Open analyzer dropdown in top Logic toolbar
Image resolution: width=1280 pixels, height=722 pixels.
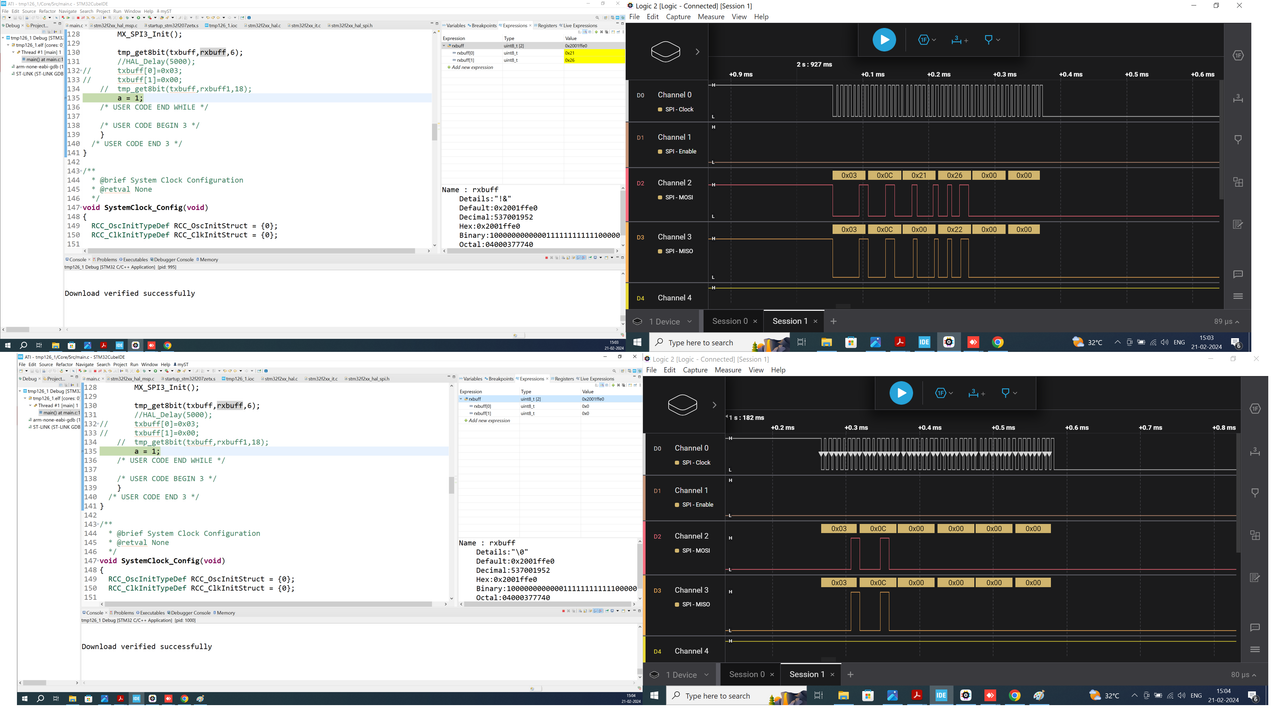coord(927,40)
